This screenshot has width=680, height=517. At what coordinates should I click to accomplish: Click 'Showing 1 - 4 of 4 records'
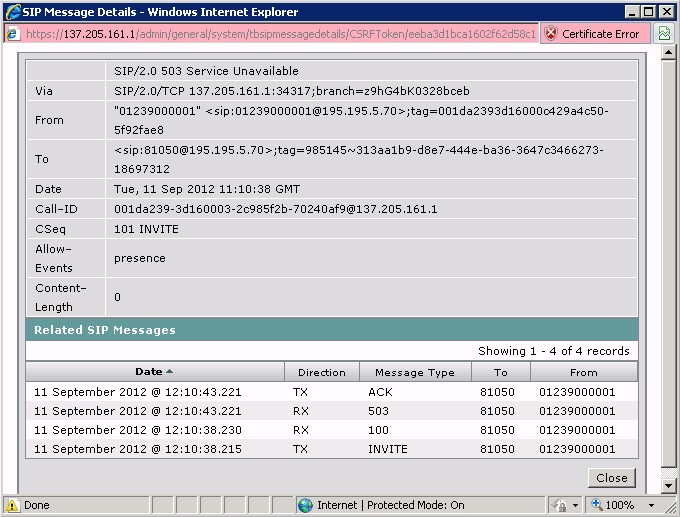point(553,351)
